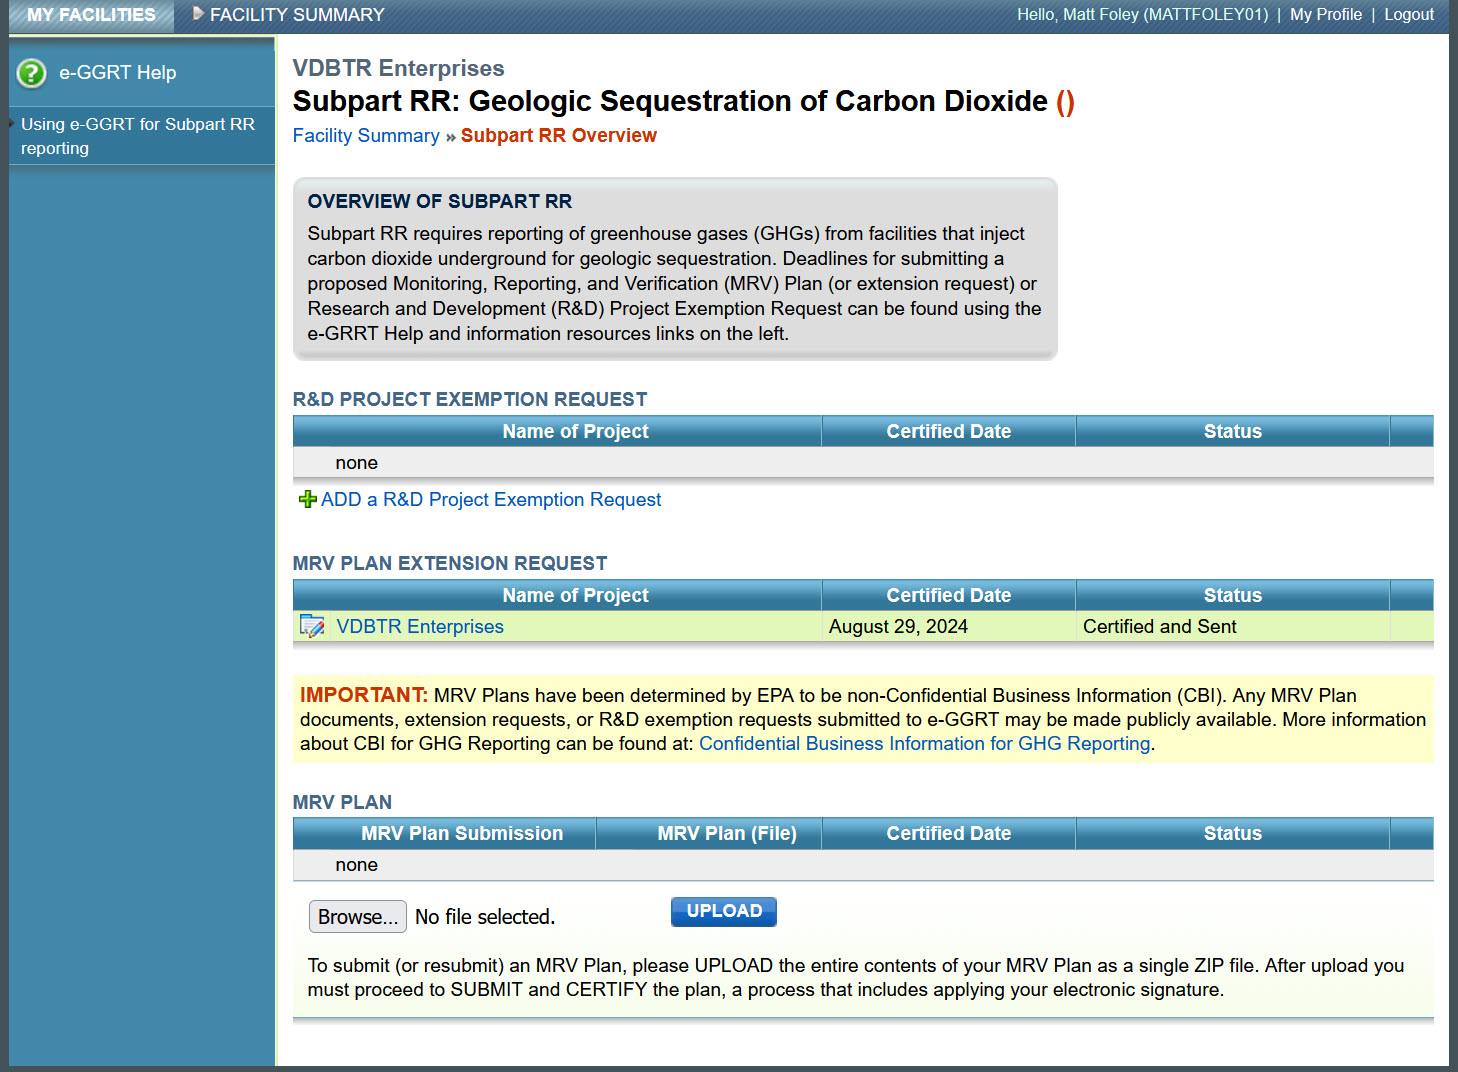Viewport: 1458px width, 1072px height.
Task: Click Subpart RR Overview breadcrumb text
Action: pos(559,136)
